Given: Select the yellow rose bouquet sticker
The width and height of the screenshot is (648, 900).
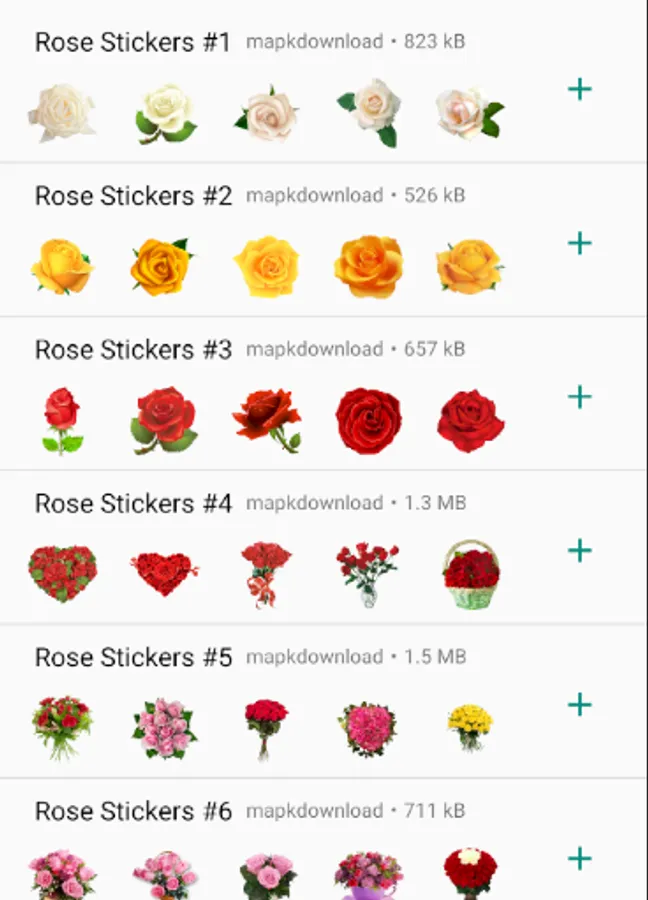Looking at the screenshot, I should coord(469,726).
